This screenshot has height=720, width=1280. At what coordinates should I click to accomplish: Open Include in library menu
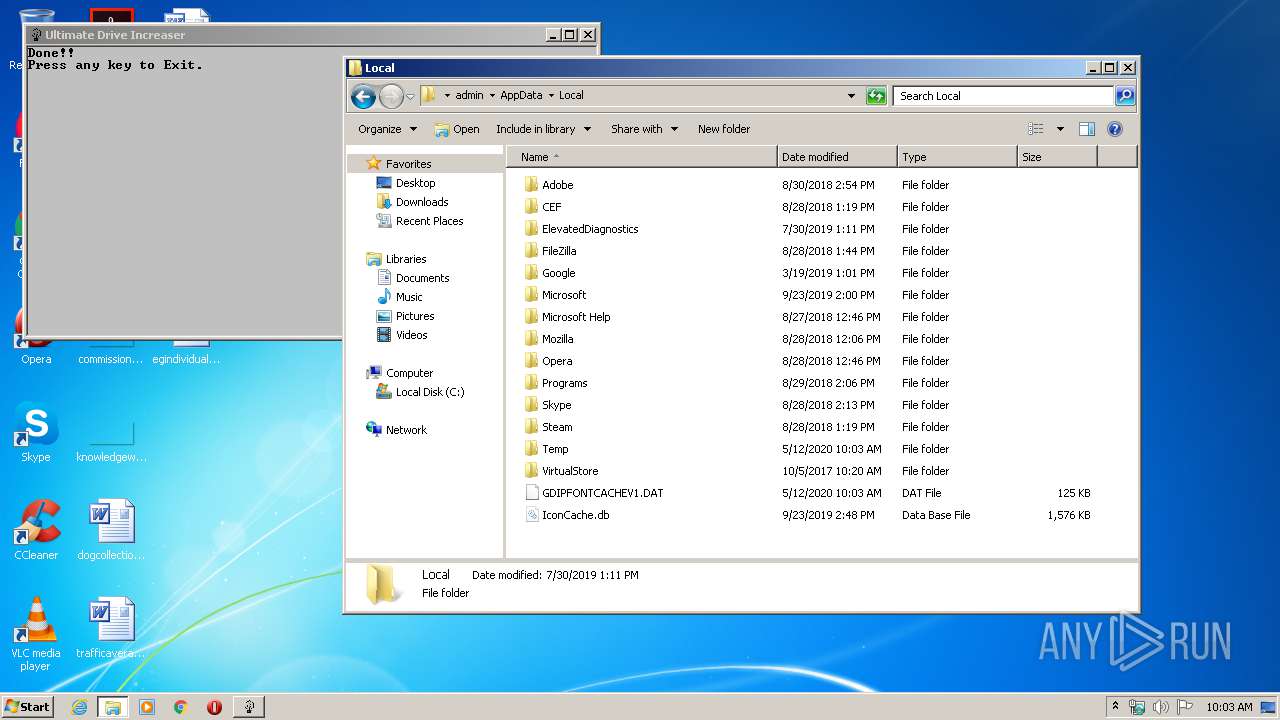coord(543,129)
